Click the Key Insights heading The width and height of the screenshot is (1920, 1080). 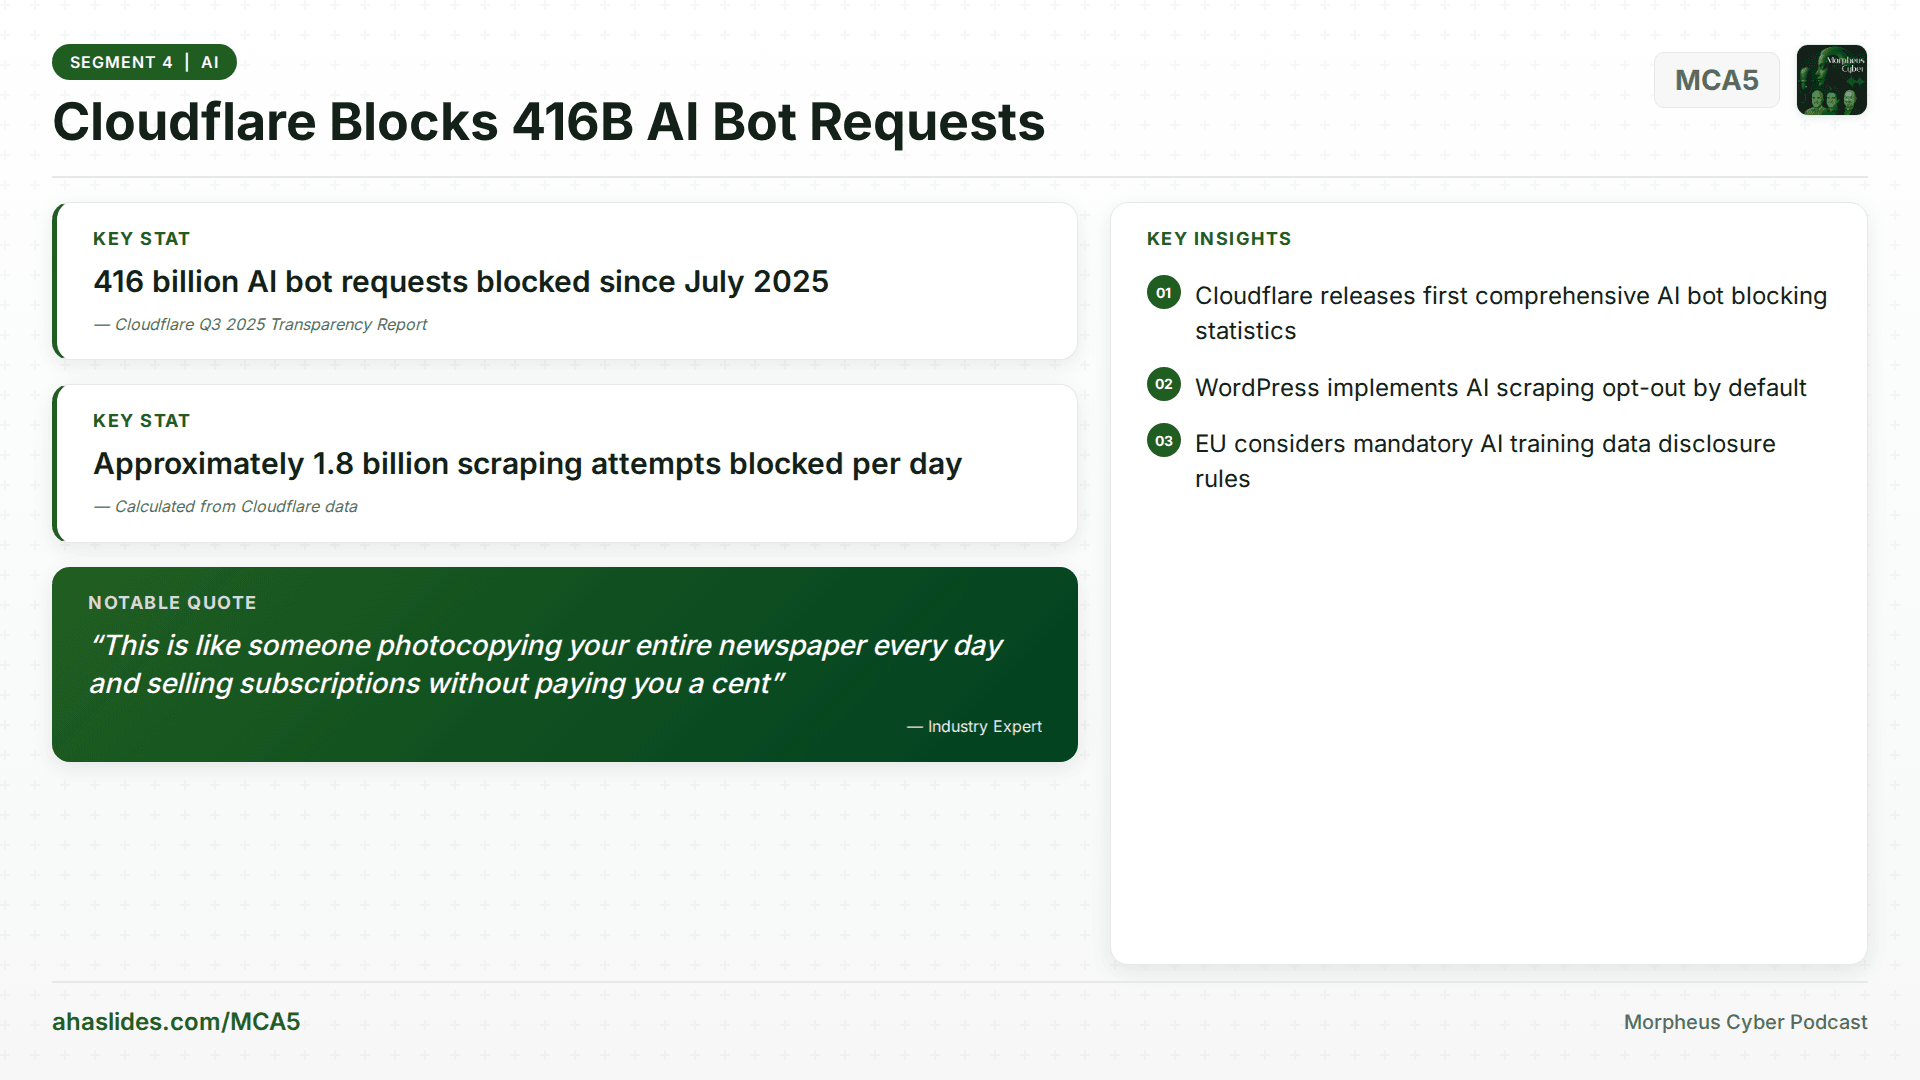(1218, 239)
